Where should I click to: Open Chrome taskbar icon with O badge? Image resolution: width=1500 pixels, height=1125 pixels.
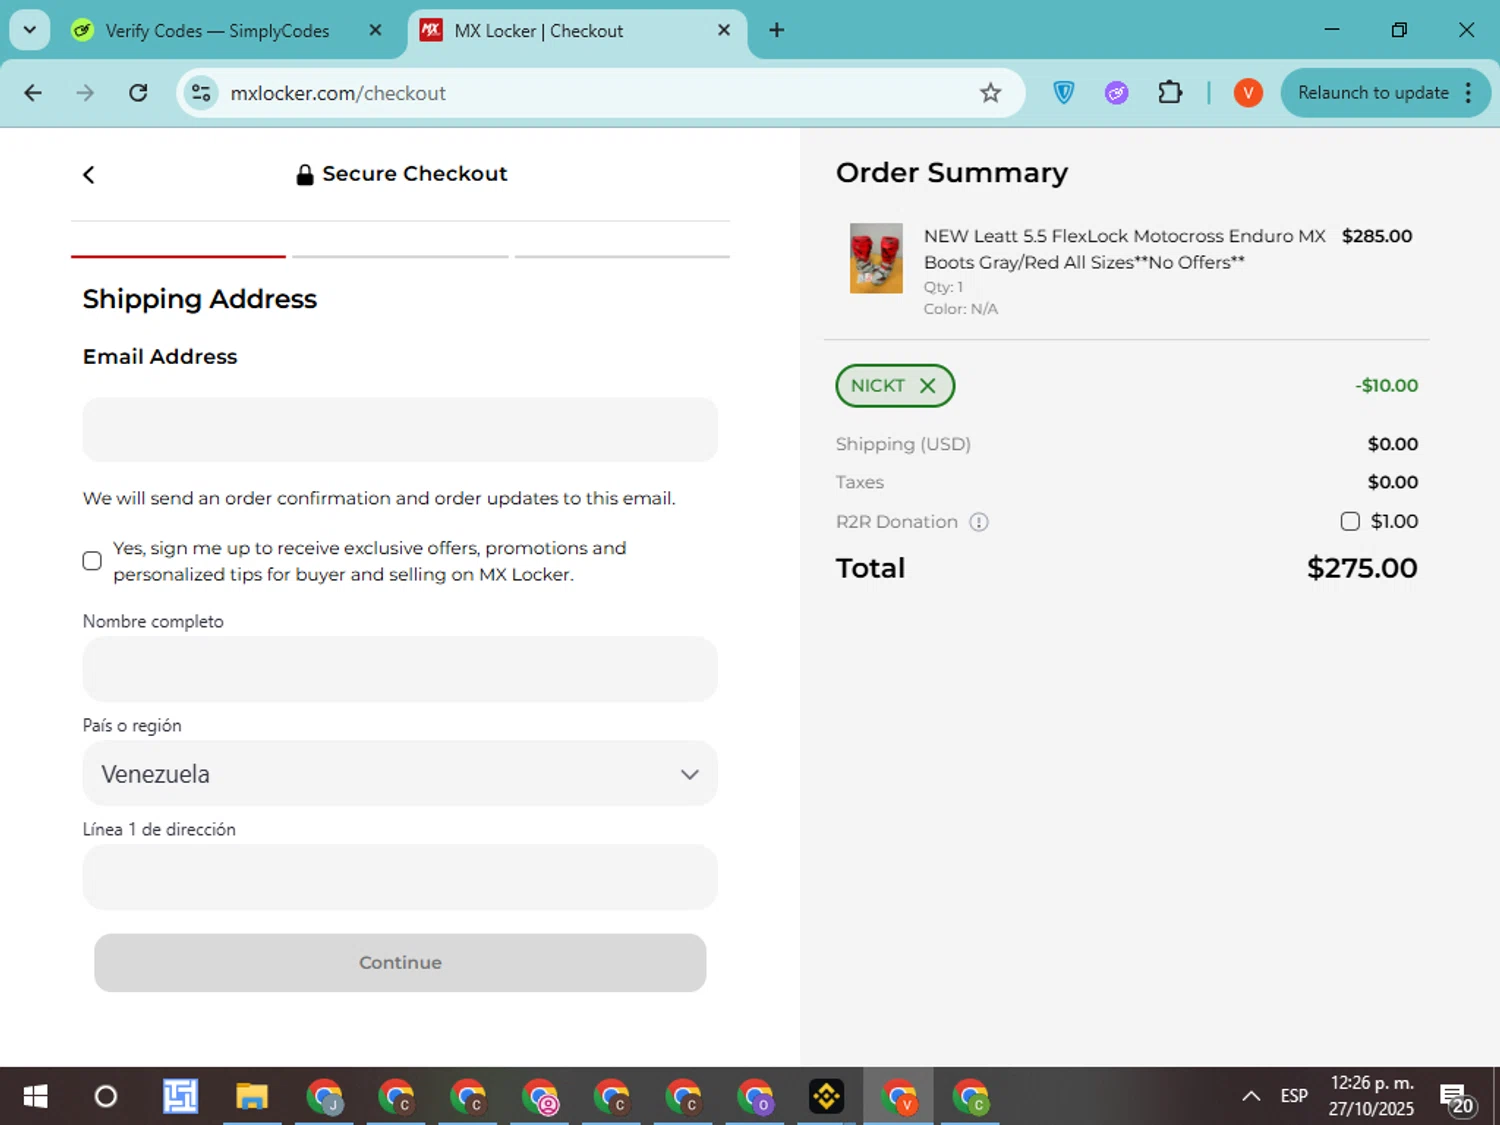[x=755, y=1097]
